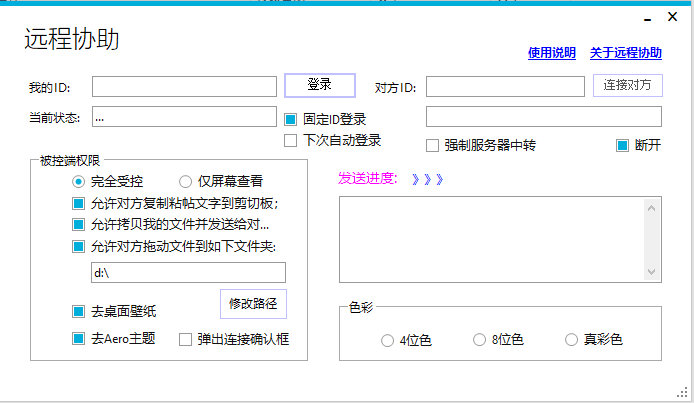Minimize the 远程协助 window
694x403 pixels.
[648, 20]
